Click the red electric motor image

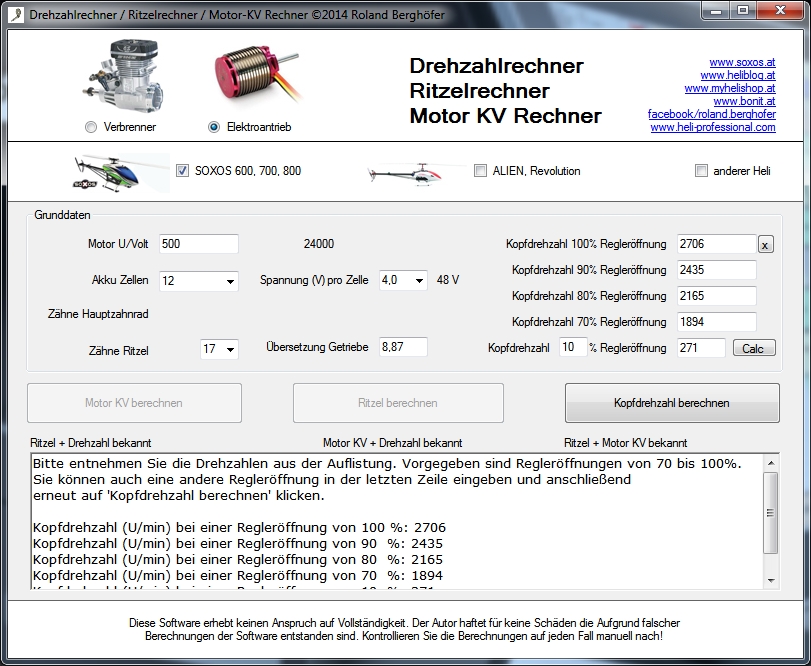[258, 75]
